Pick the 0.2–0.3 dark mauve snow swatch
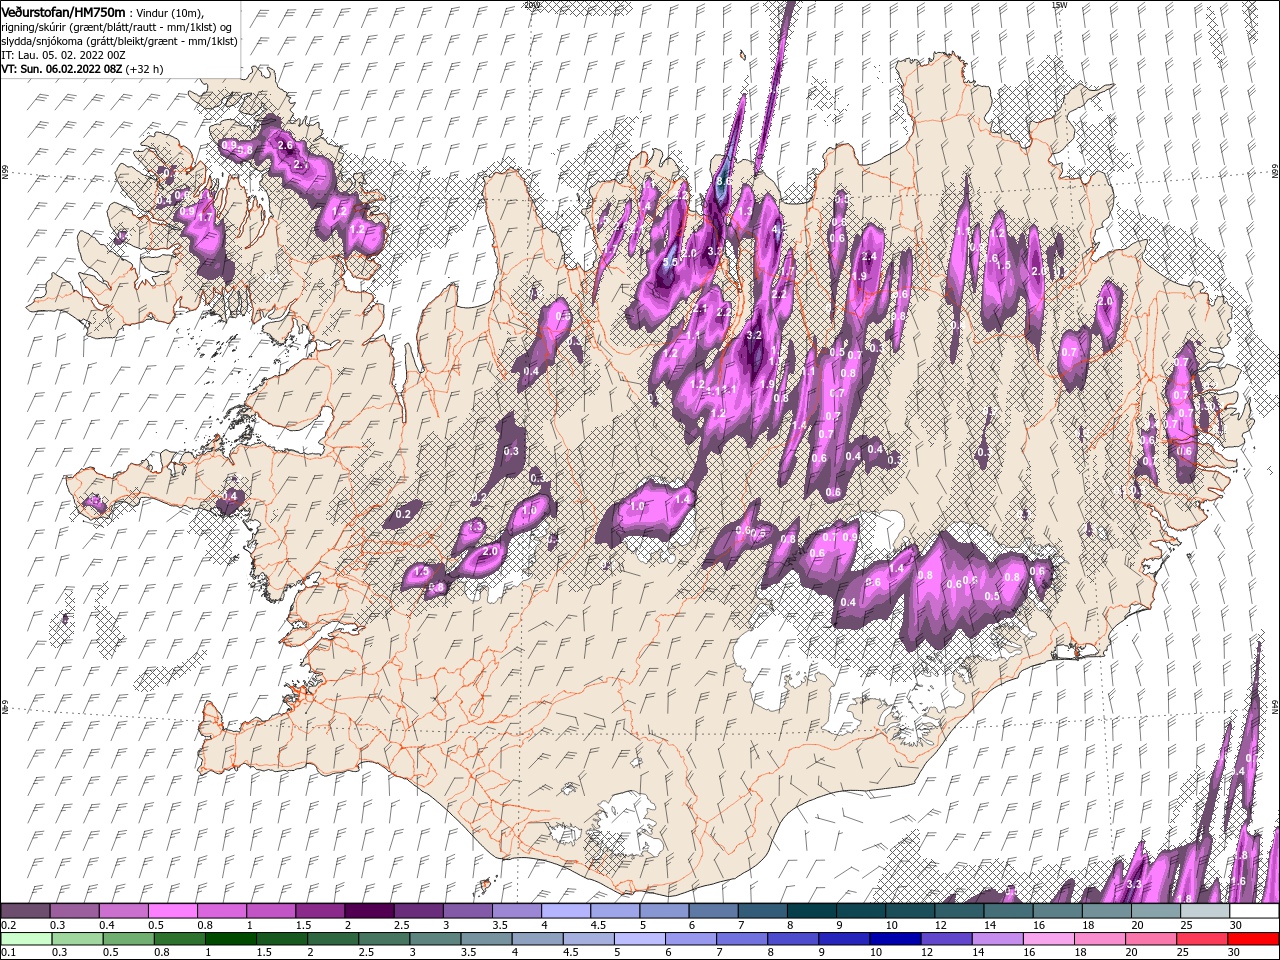The height and width of the screenshot is (960, 1280). pyautogui.click(x=26, y=911)
